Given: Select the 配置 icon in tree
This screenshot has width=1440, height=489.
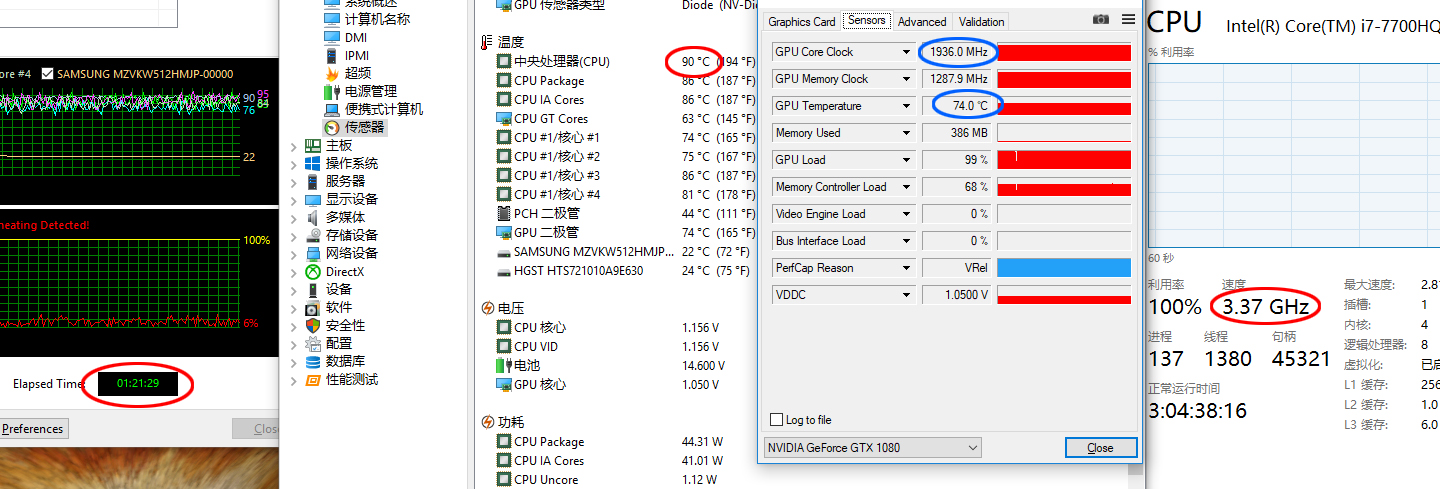Looking at the screenshot, I should 313,343.
